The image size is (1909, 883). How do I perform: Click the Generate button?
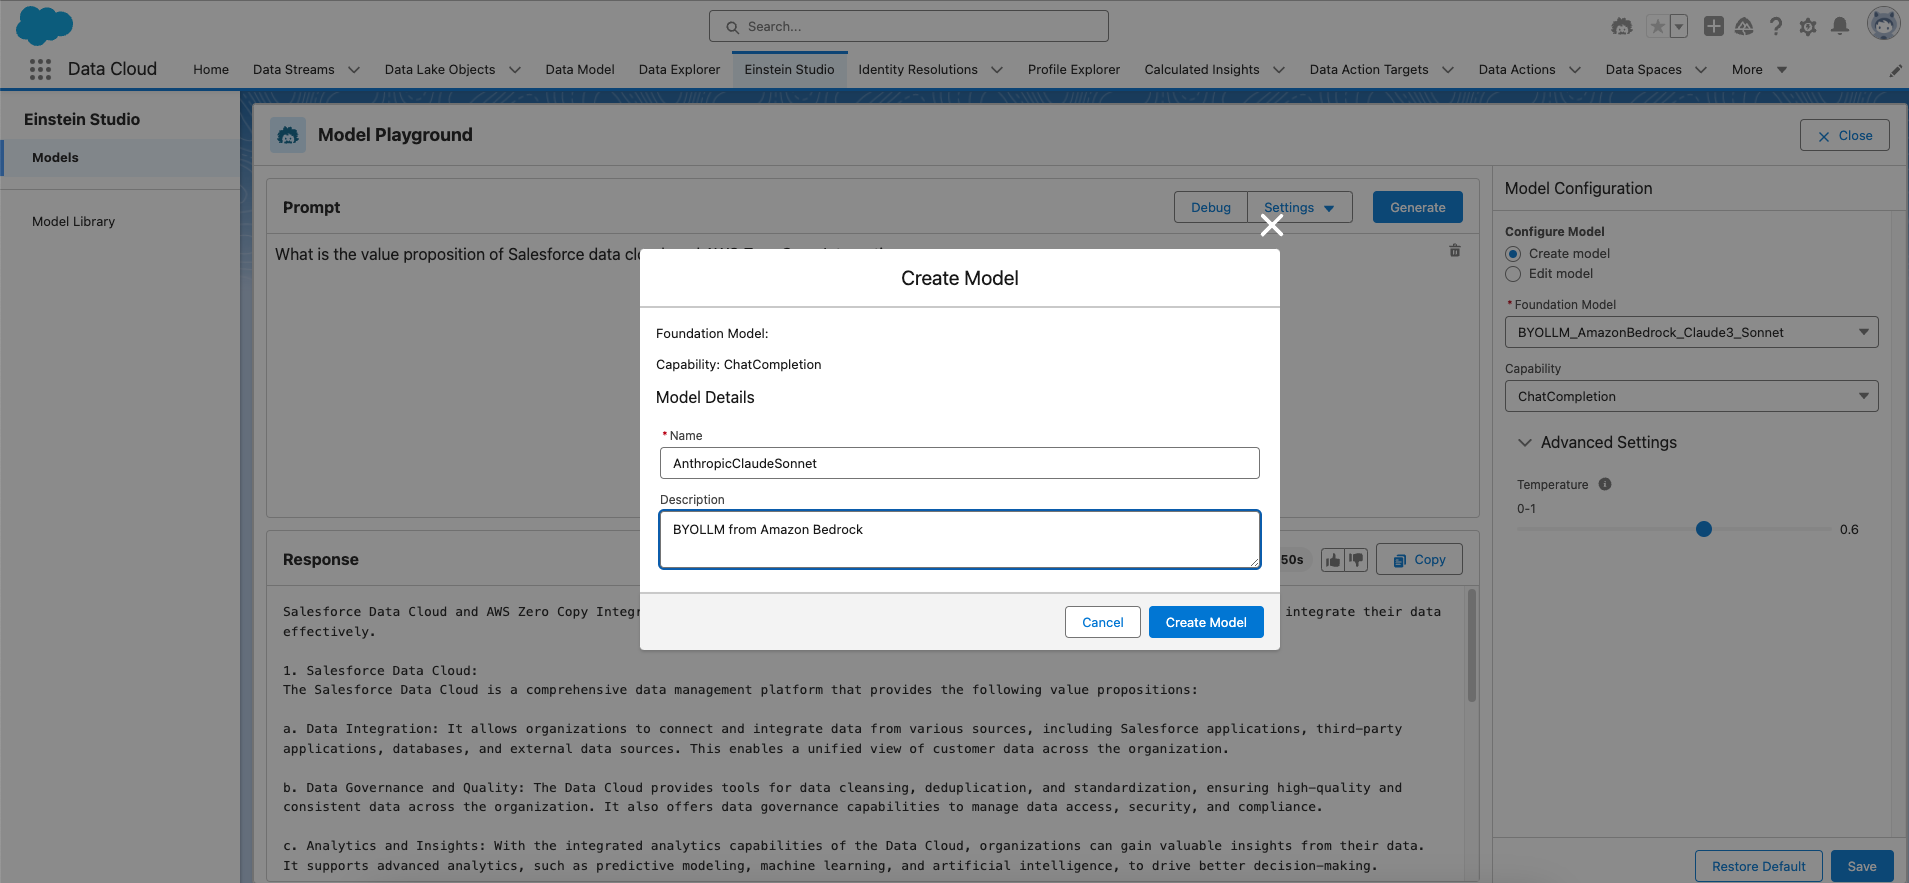[1418, 207]
